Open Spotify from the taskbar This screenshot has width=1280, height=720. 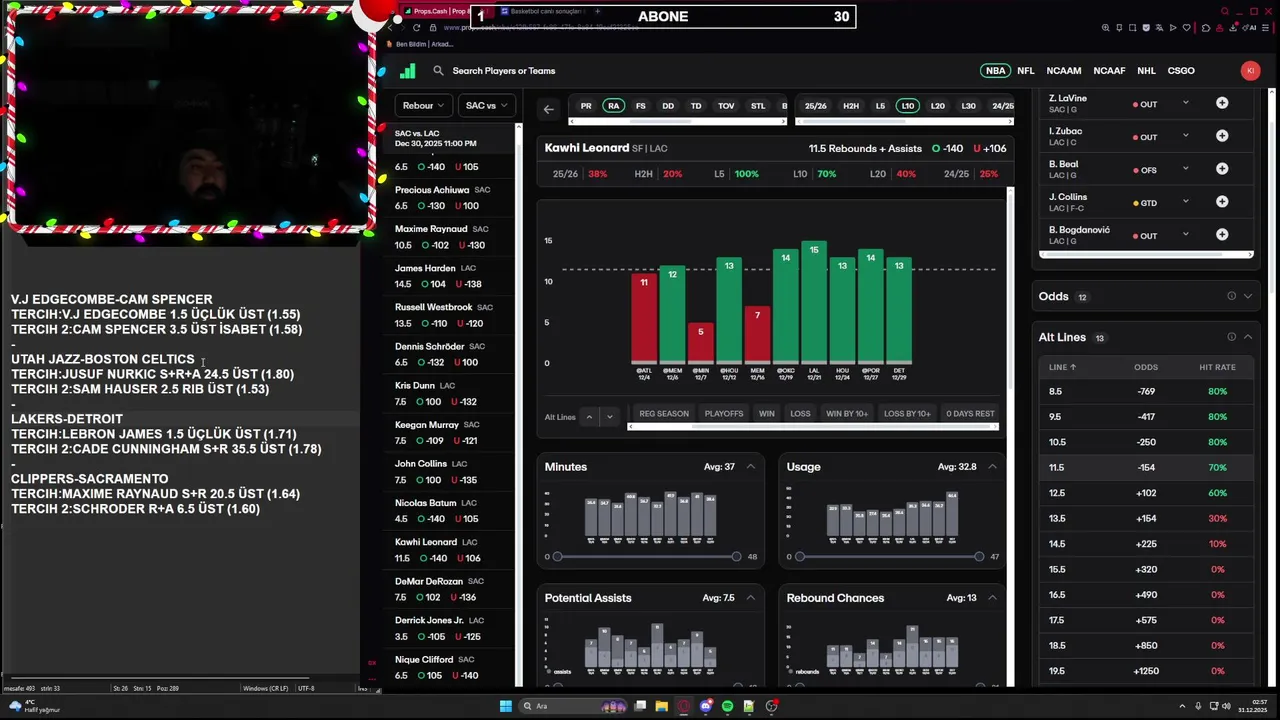pos(727,706)
